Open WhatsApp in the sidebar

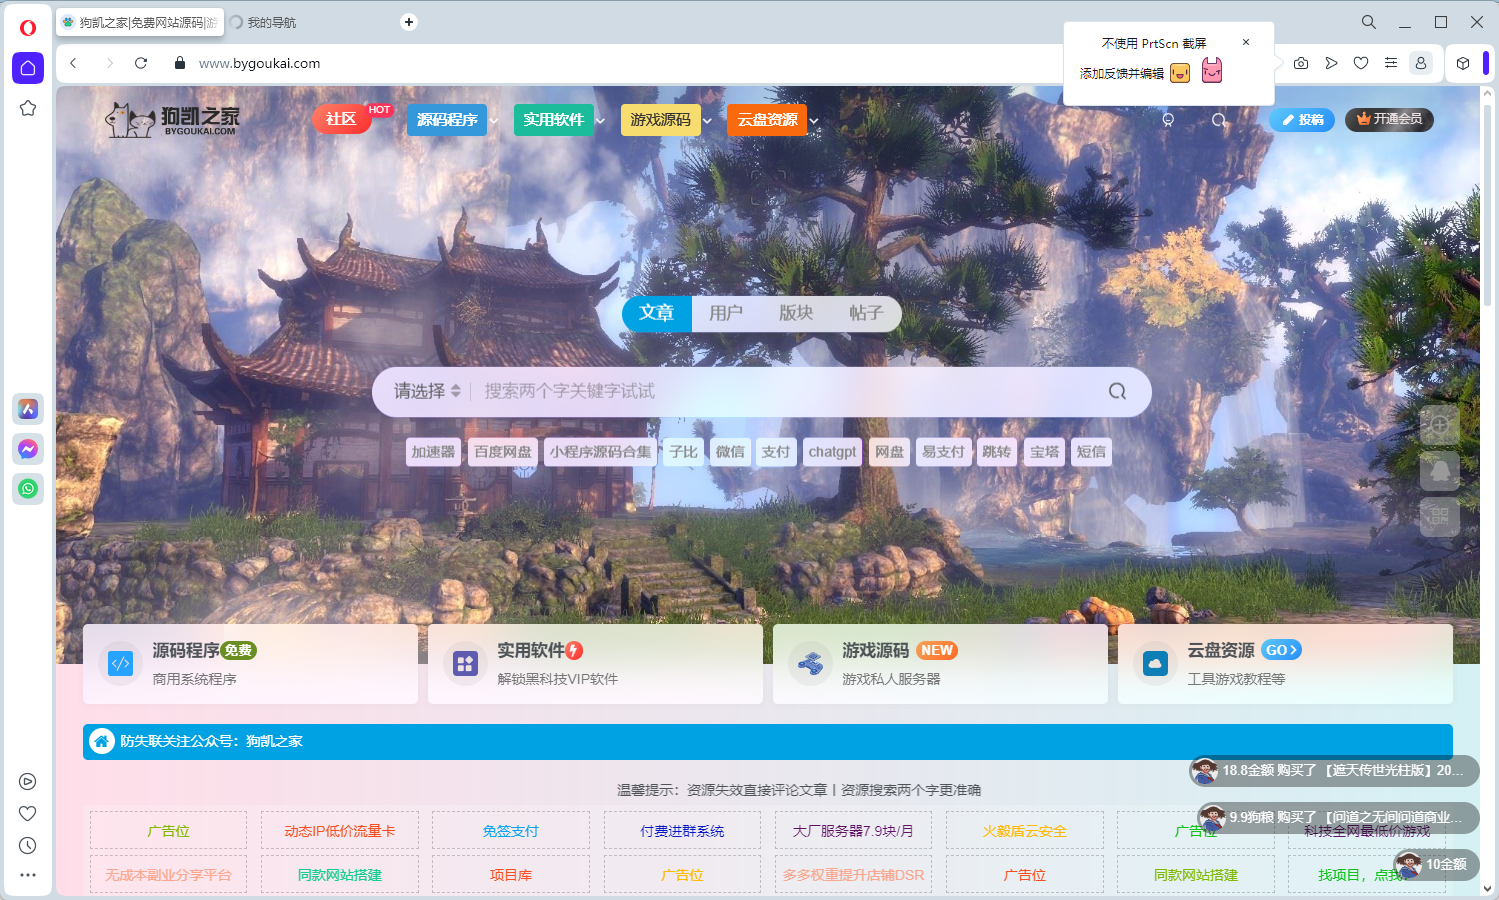(28, 489)
